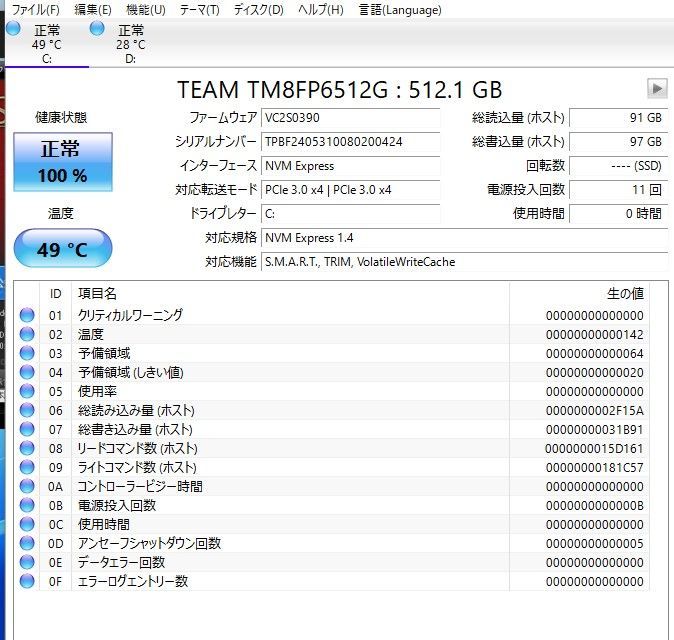Click status orb of row 06 総読み込み量
The width and height of the screenshot is (674, 640).
coord(27,410)
